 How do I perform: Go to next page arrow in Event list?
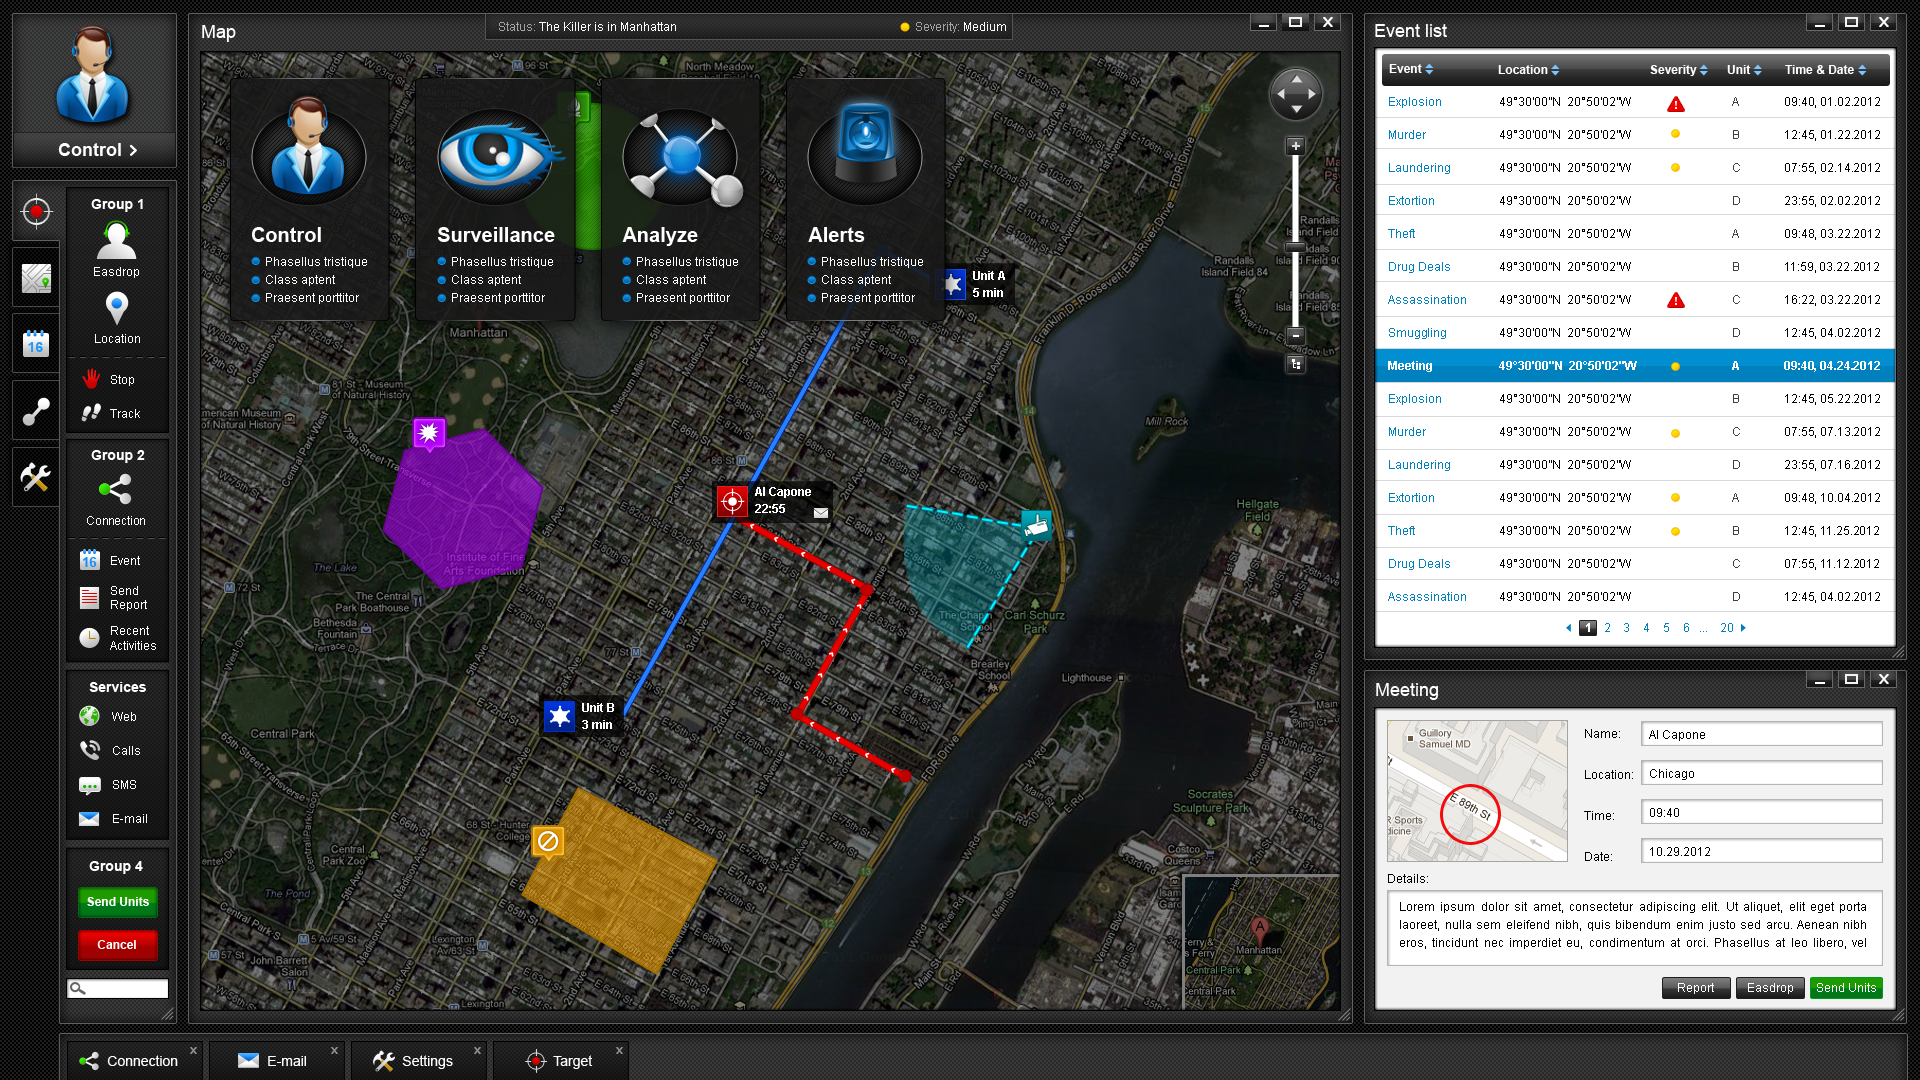[1743, 628]
